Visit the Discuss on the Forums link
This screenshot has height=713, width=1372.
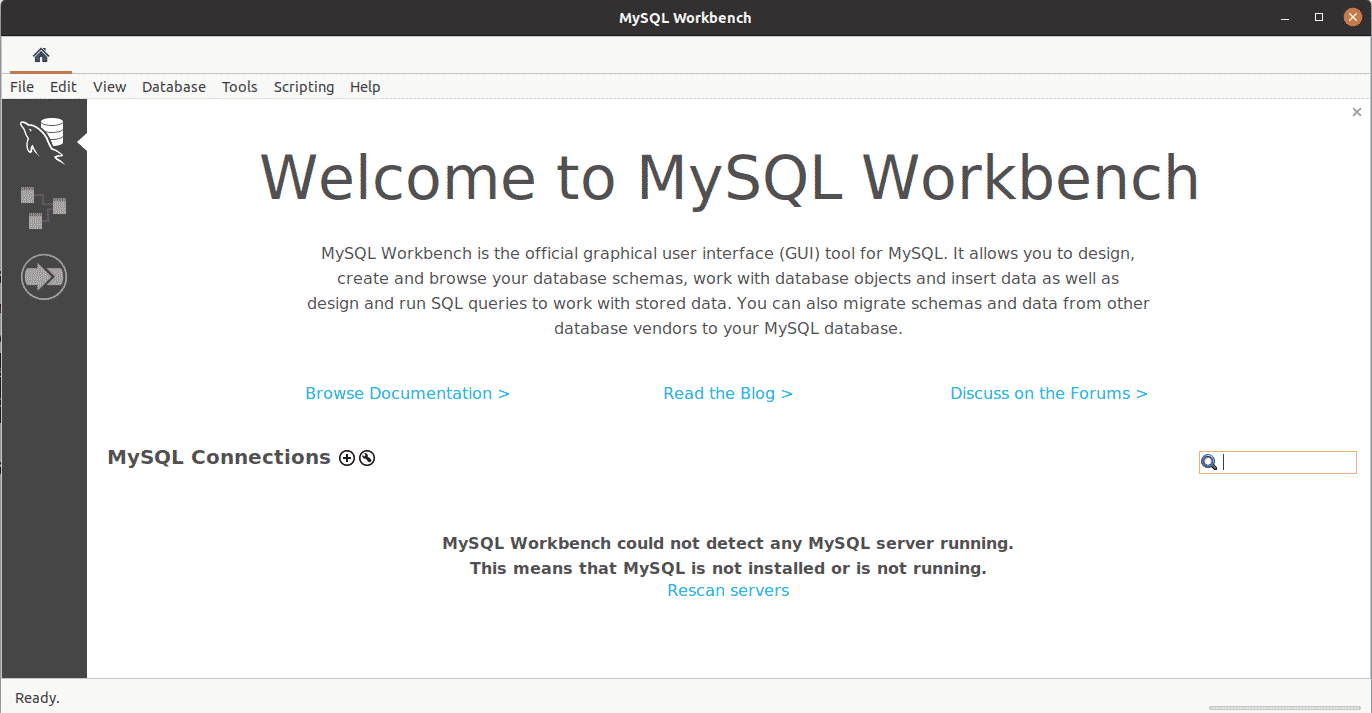(x=1049, y=394)
